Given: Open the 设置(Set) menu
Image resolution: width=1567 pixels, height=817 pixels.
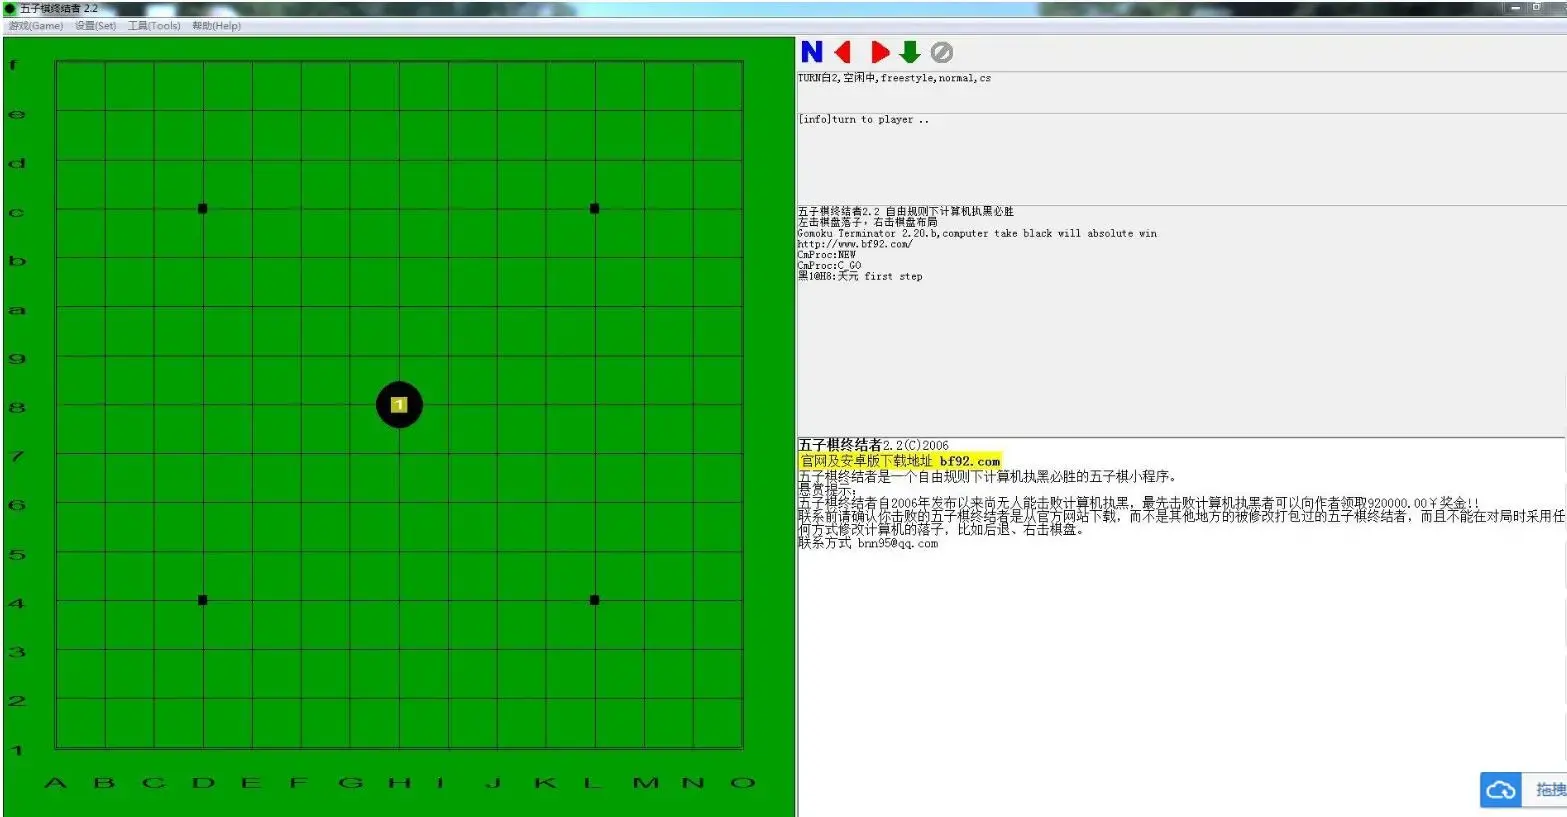Looking at the screenshot, I should coord(96,26).
